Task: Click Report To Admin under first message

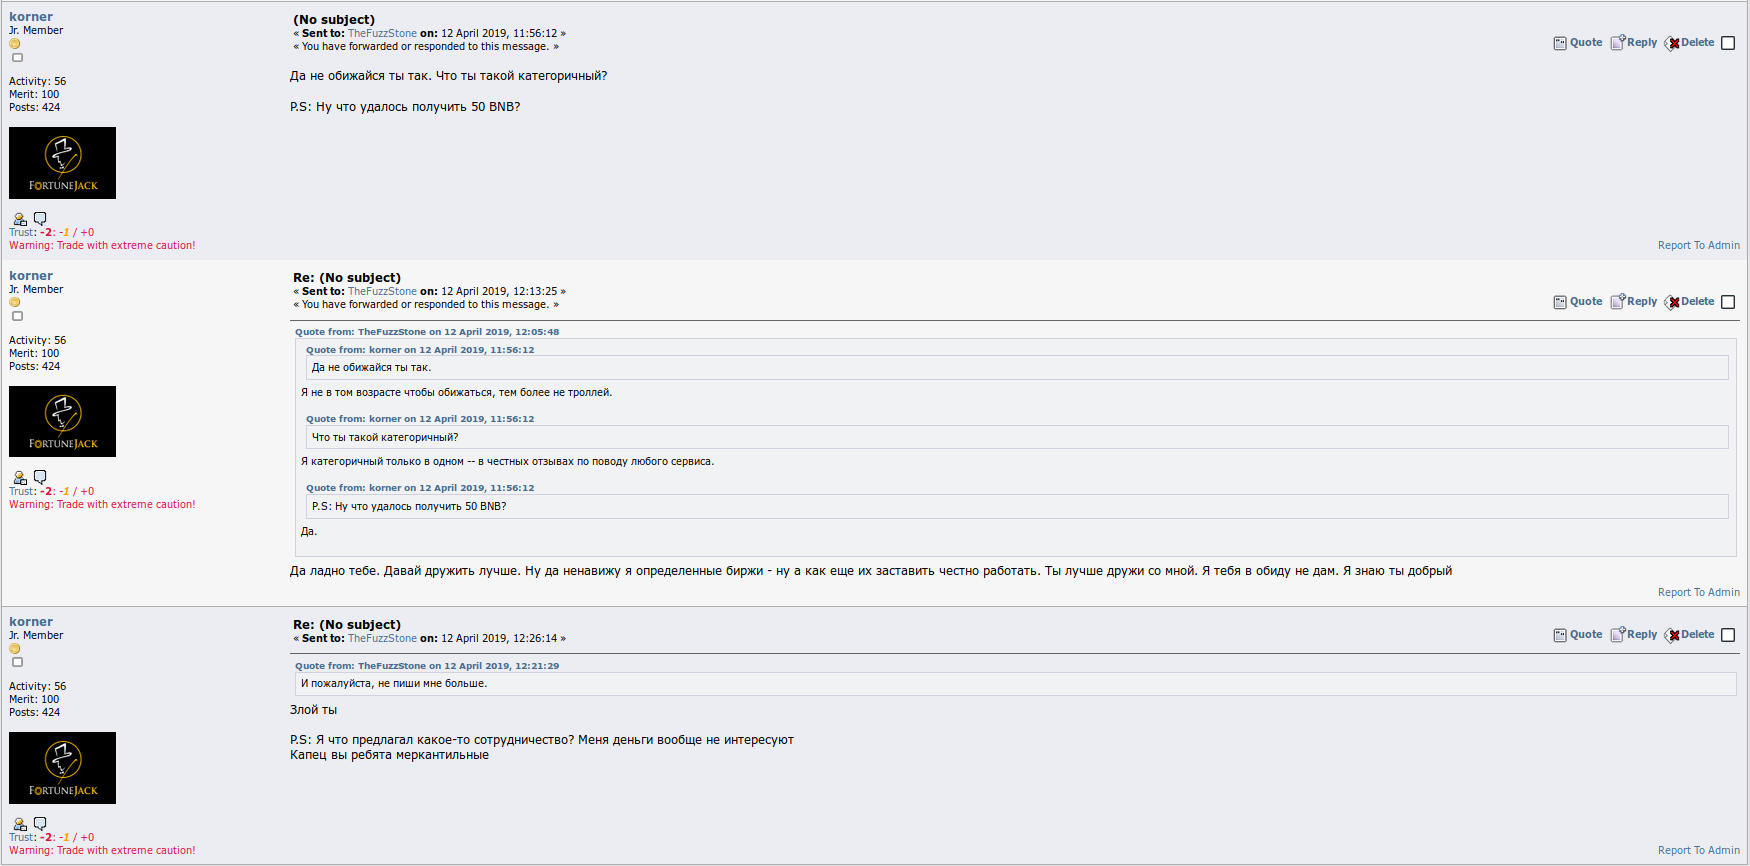Action: 1698,245
